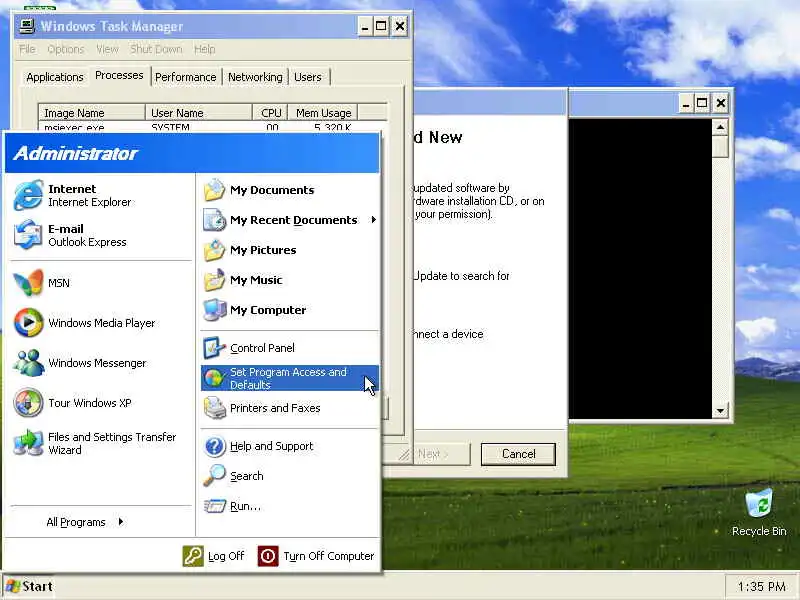Click the Log Off key icon

193,556
